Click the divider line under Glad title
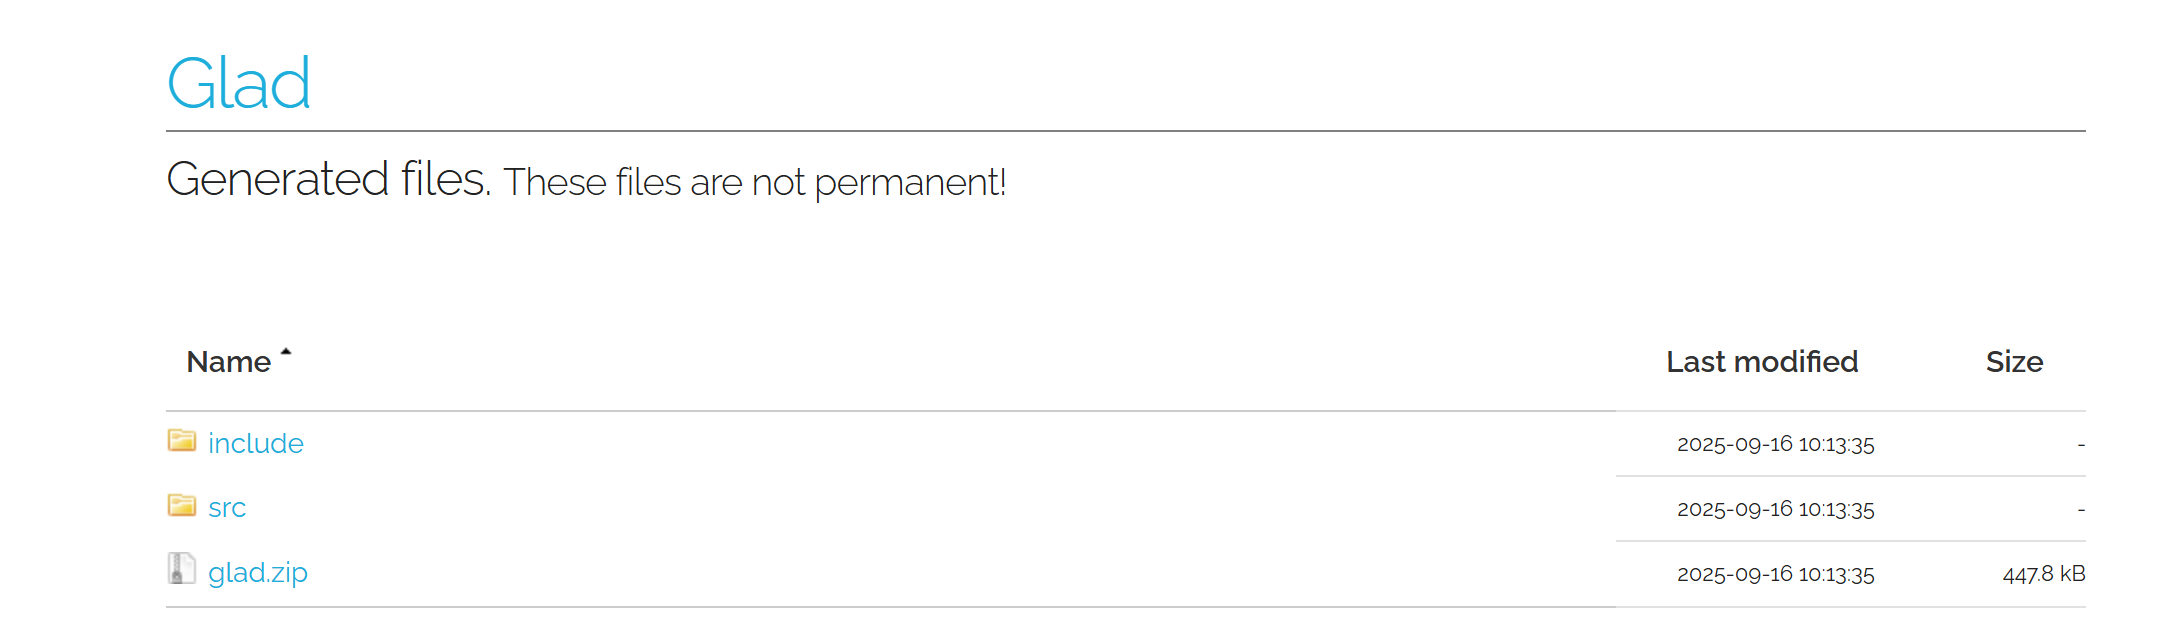The image size is (2184, 638). 1126,131
